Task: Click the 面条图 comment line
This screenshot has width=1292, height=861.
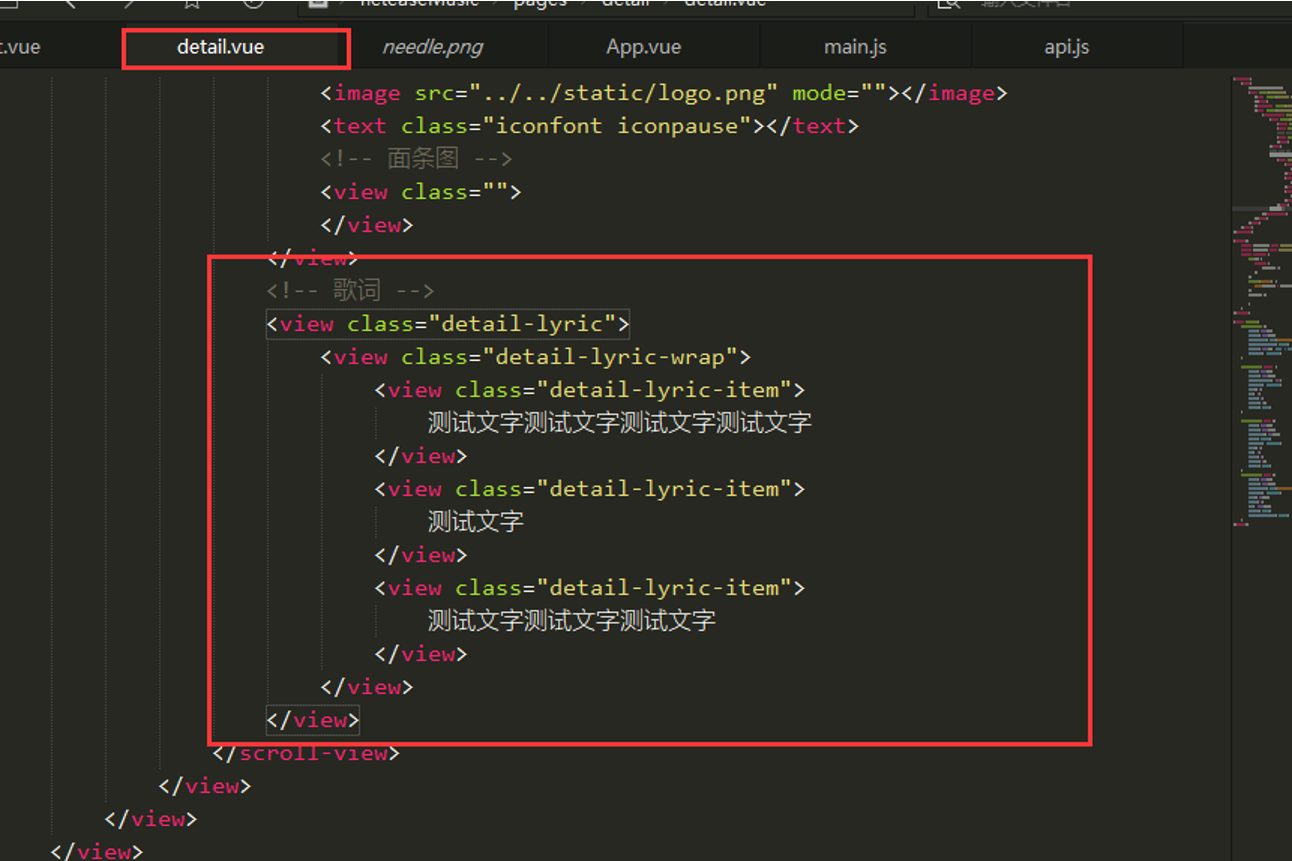Action: click(x=416, y=159)
